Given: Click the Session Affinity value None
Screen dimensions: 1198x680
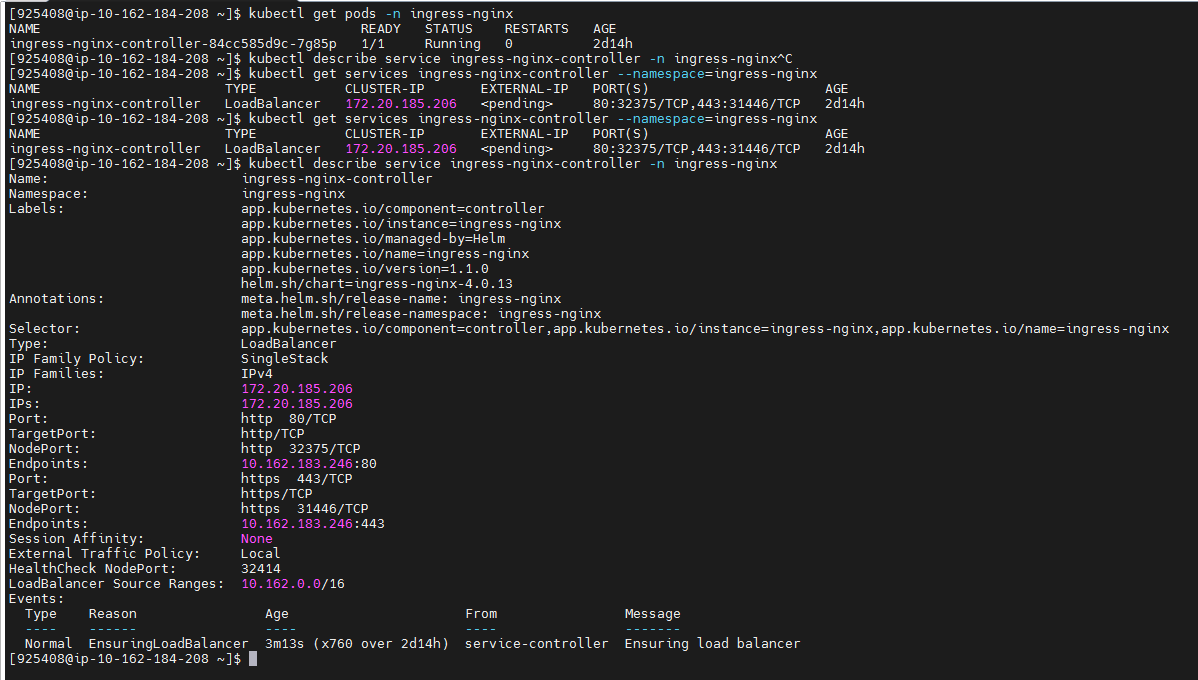Looking at the screenshot, I should [x=255, y=538].
